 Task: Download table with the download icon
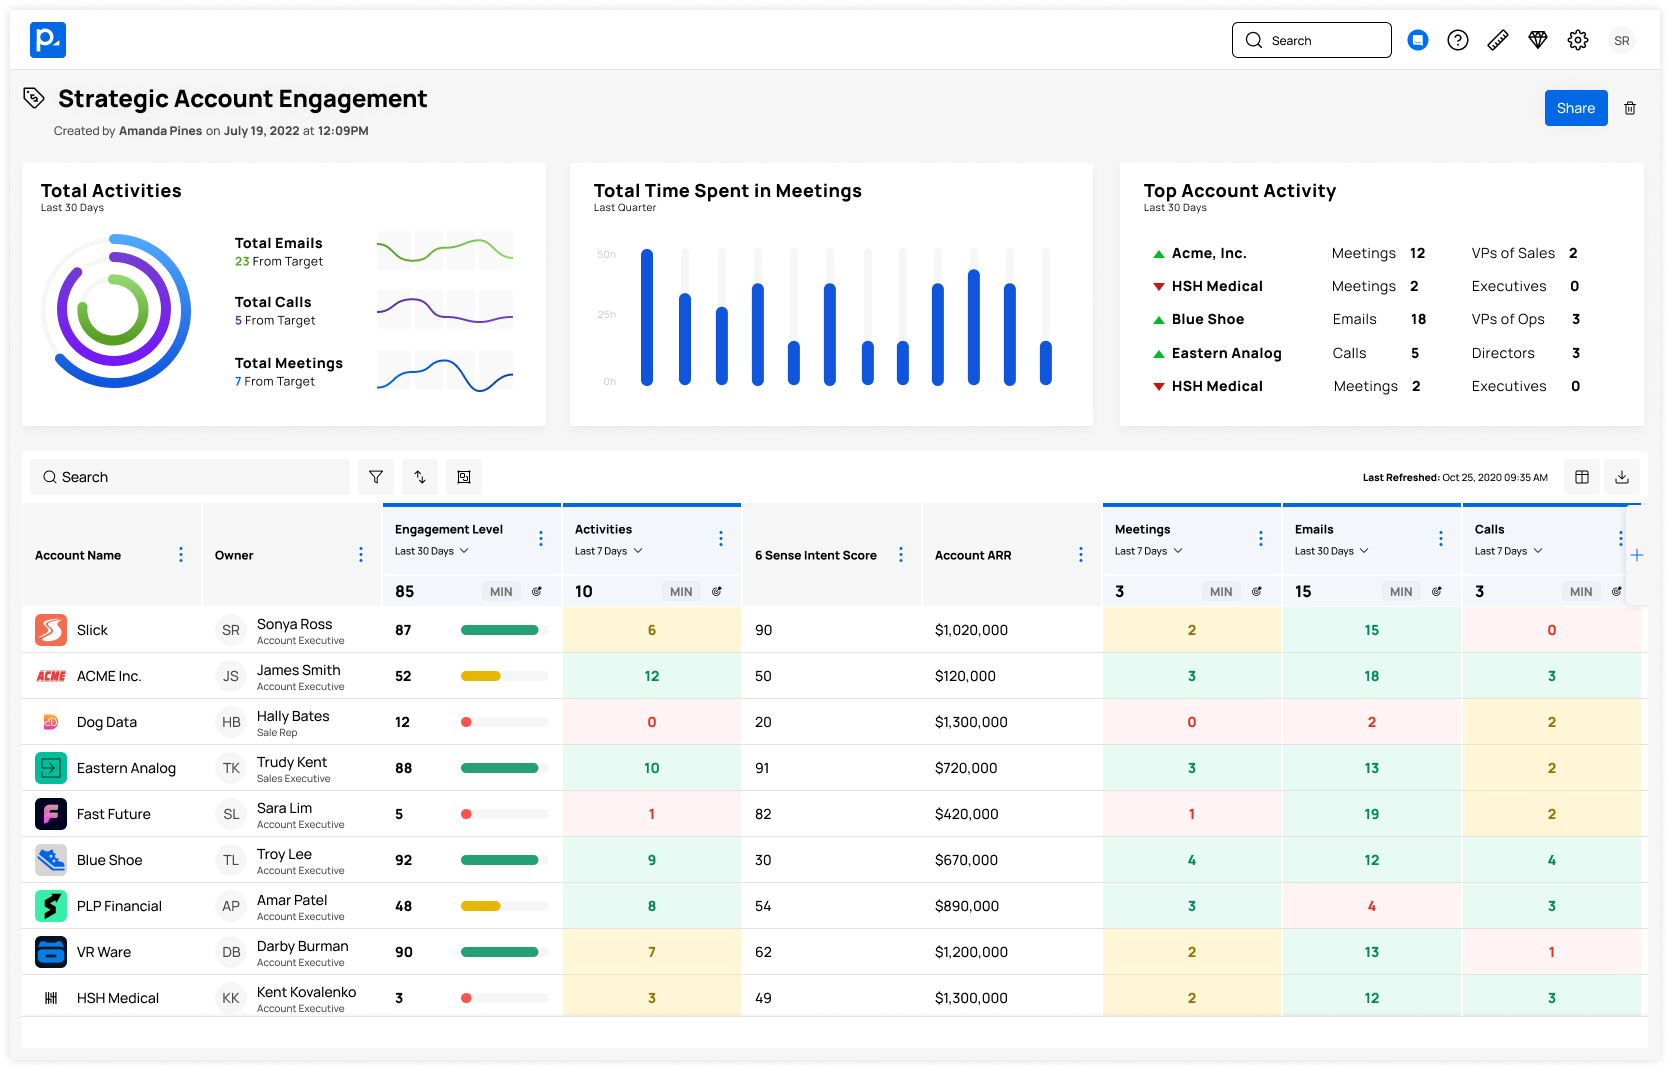click(1622, 477)
